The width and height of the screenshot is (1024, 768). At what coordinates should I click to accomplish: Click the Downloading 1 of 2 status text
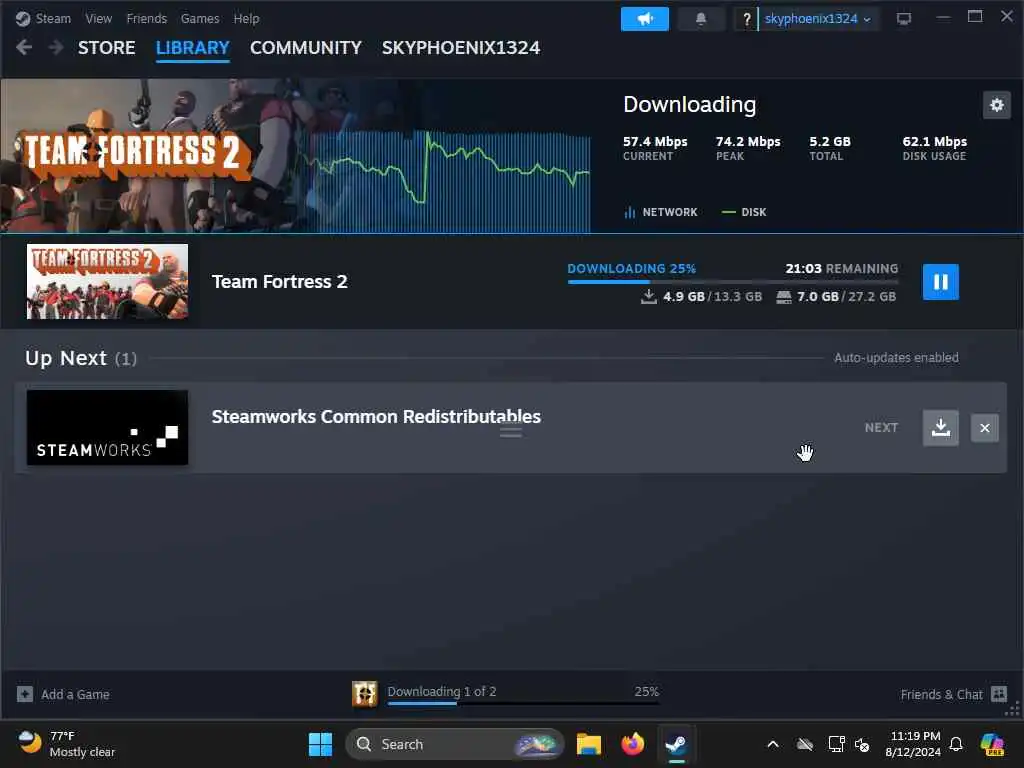[441, 691]
